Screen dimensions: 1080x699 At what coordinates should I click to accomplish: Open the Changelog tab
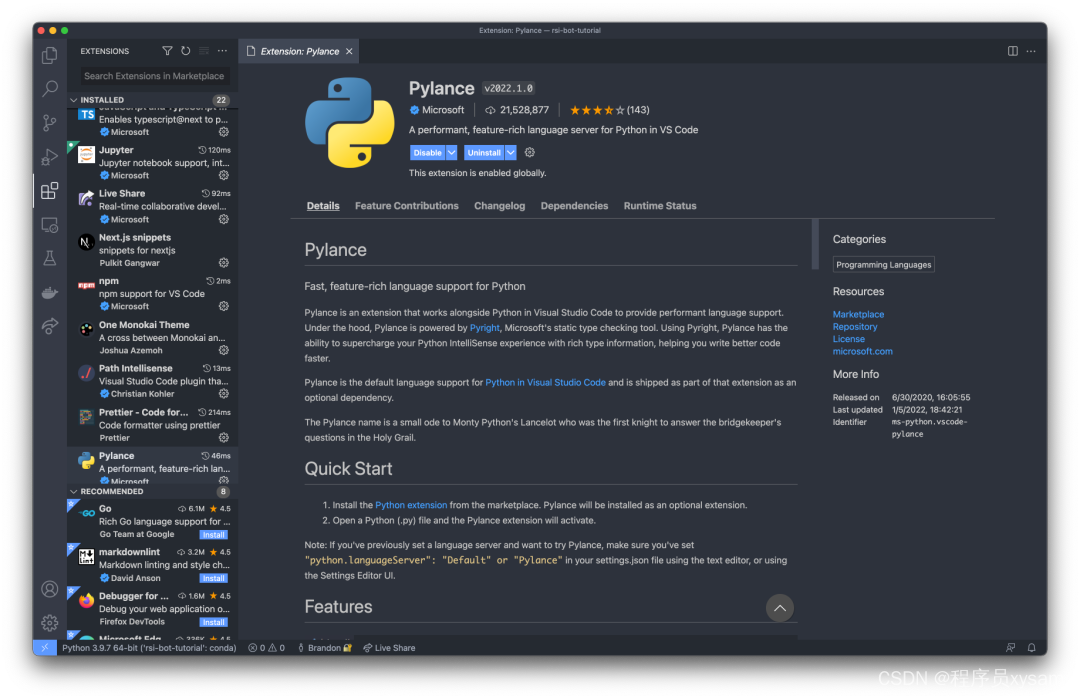coord(499,206)
